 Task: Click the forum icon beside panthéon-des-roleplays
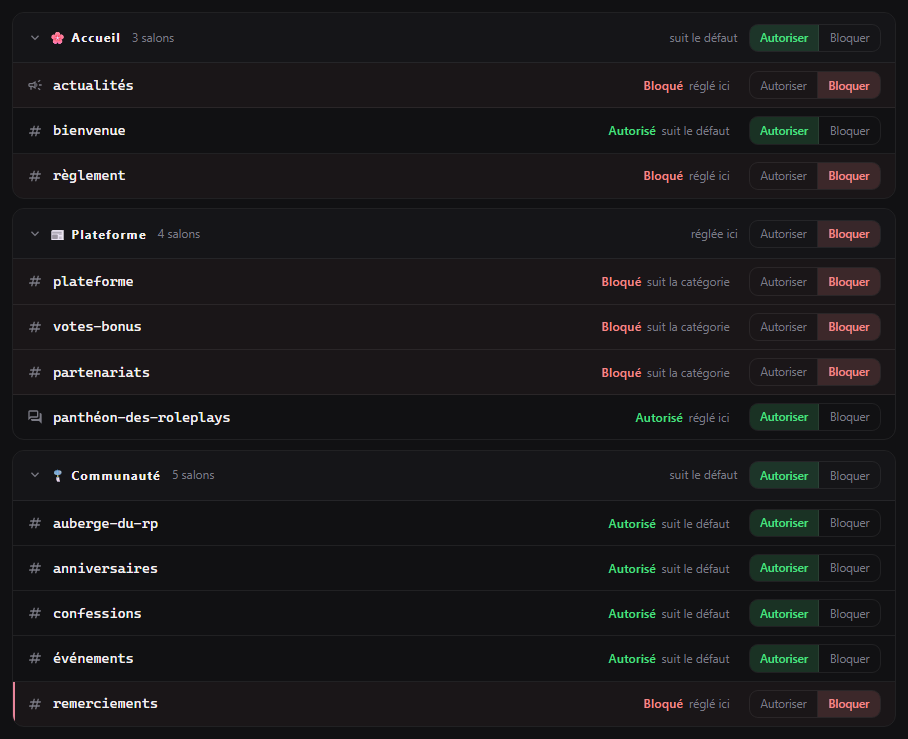click(35, 417)
